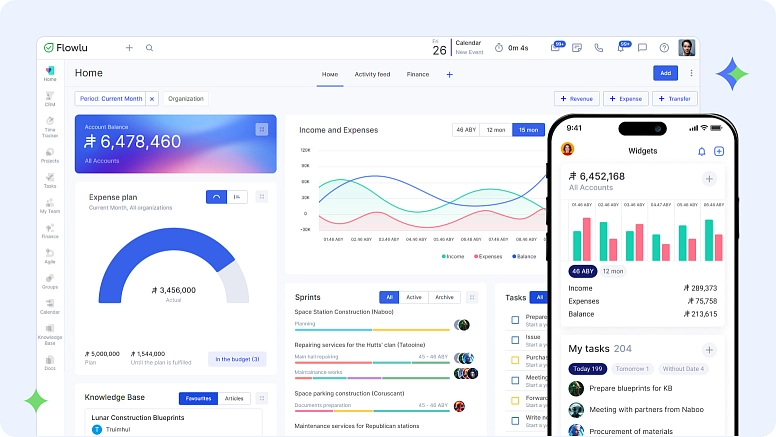The image size is (776, 437).
Task: Open Knowledge Base in the sidebar
Action: pos(50,335)
